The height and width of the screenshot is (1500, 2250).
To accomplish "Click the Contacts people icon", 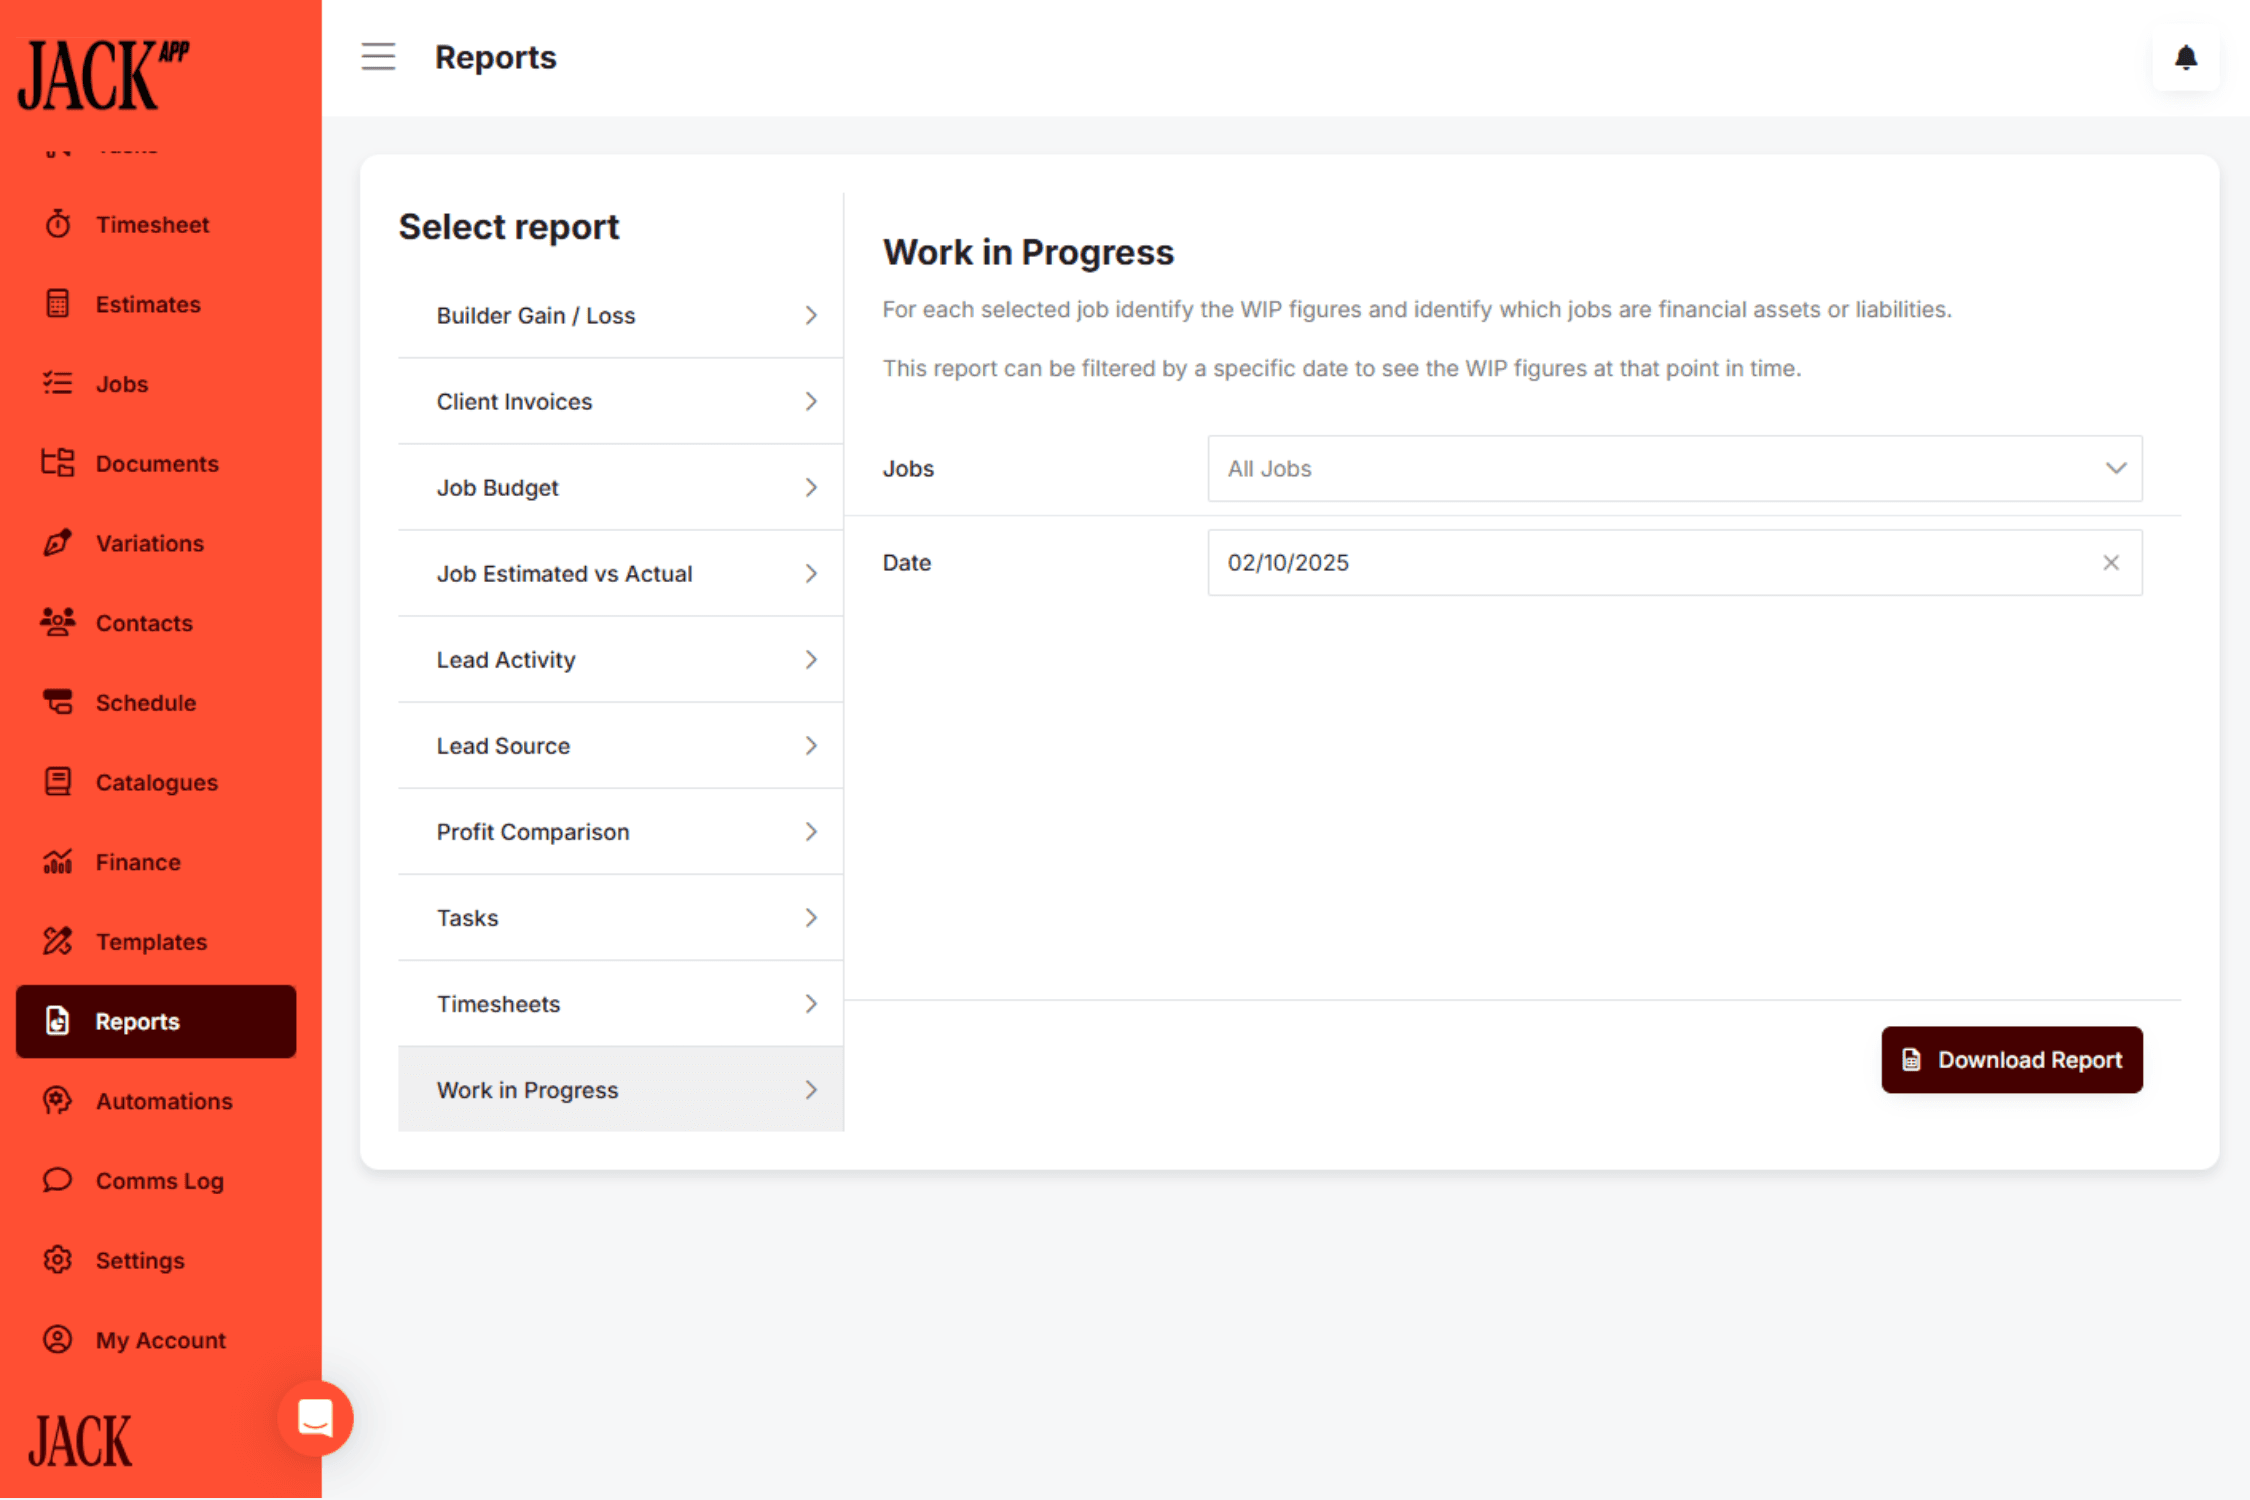I will point(58,622).
